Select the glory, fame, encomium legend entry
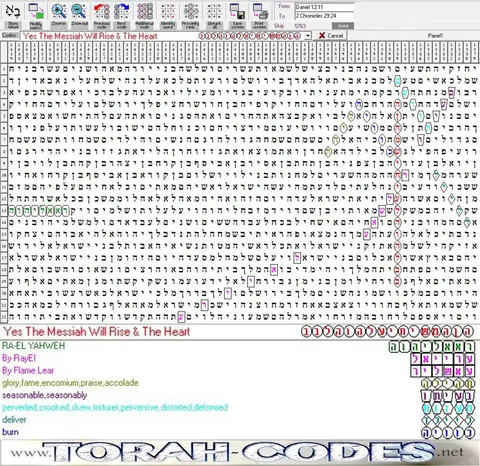This screenshot has width=480, height=466. tap(70, 383)
